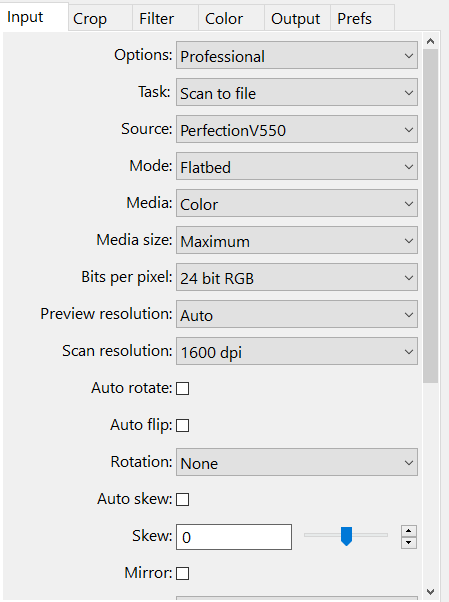Expand the Options dropdown showing Professional
The height and width of the screenshot is (602, 449).
pyautogui.click(x=297, y=56)
